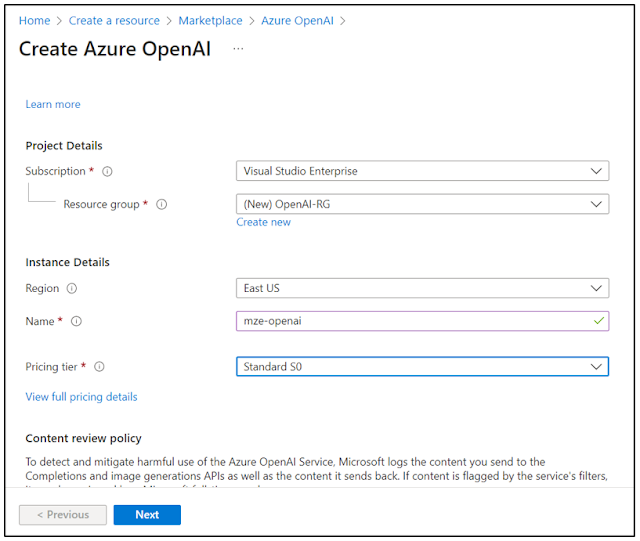Screen dimensions: 640x541
Task: Click the Previous button
Action: [63, 515]
